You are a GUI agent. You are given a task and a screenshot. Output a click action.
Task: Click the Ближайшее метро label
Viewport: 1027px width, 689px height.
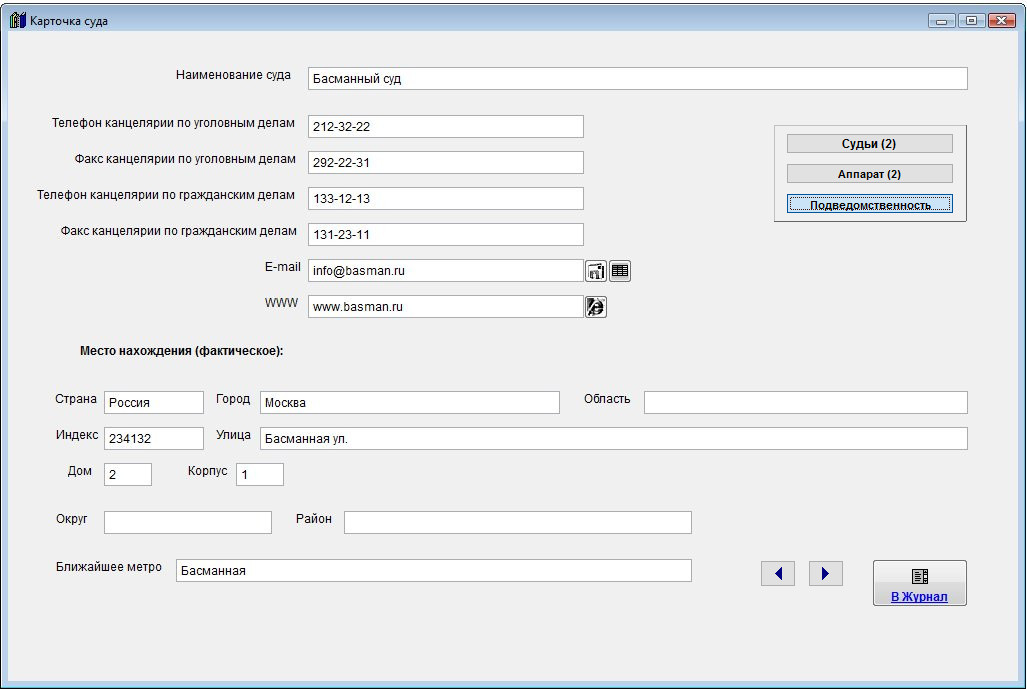click(109, 567)
